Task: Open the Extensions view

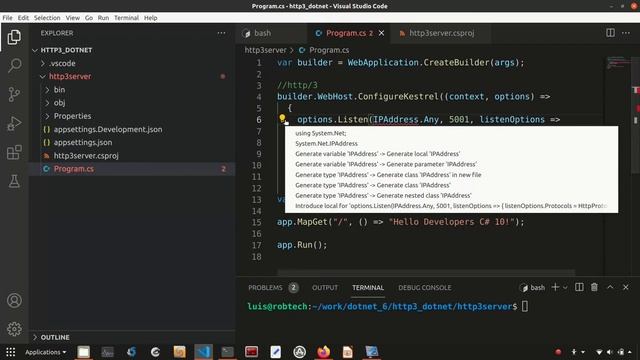Action: 14,152
